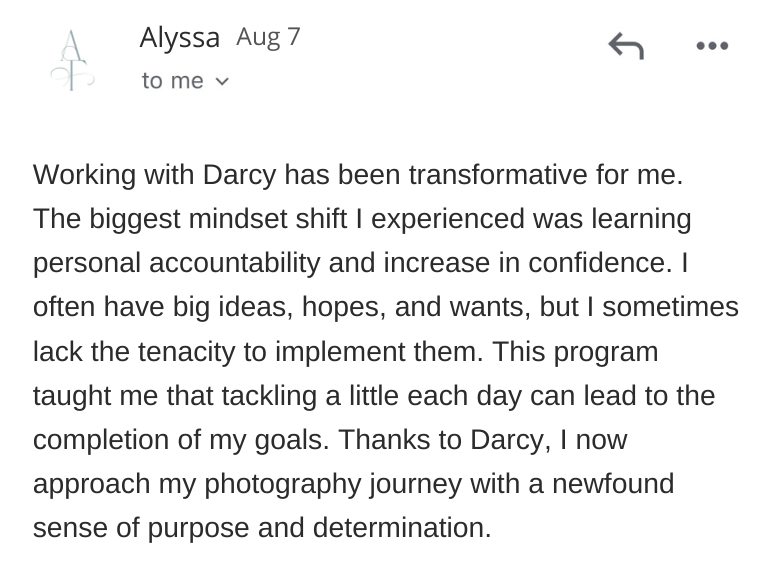The image size is (760, 575).
Task: Click the phrase "biggest mindset shift"
Action: tap(219, 219)
